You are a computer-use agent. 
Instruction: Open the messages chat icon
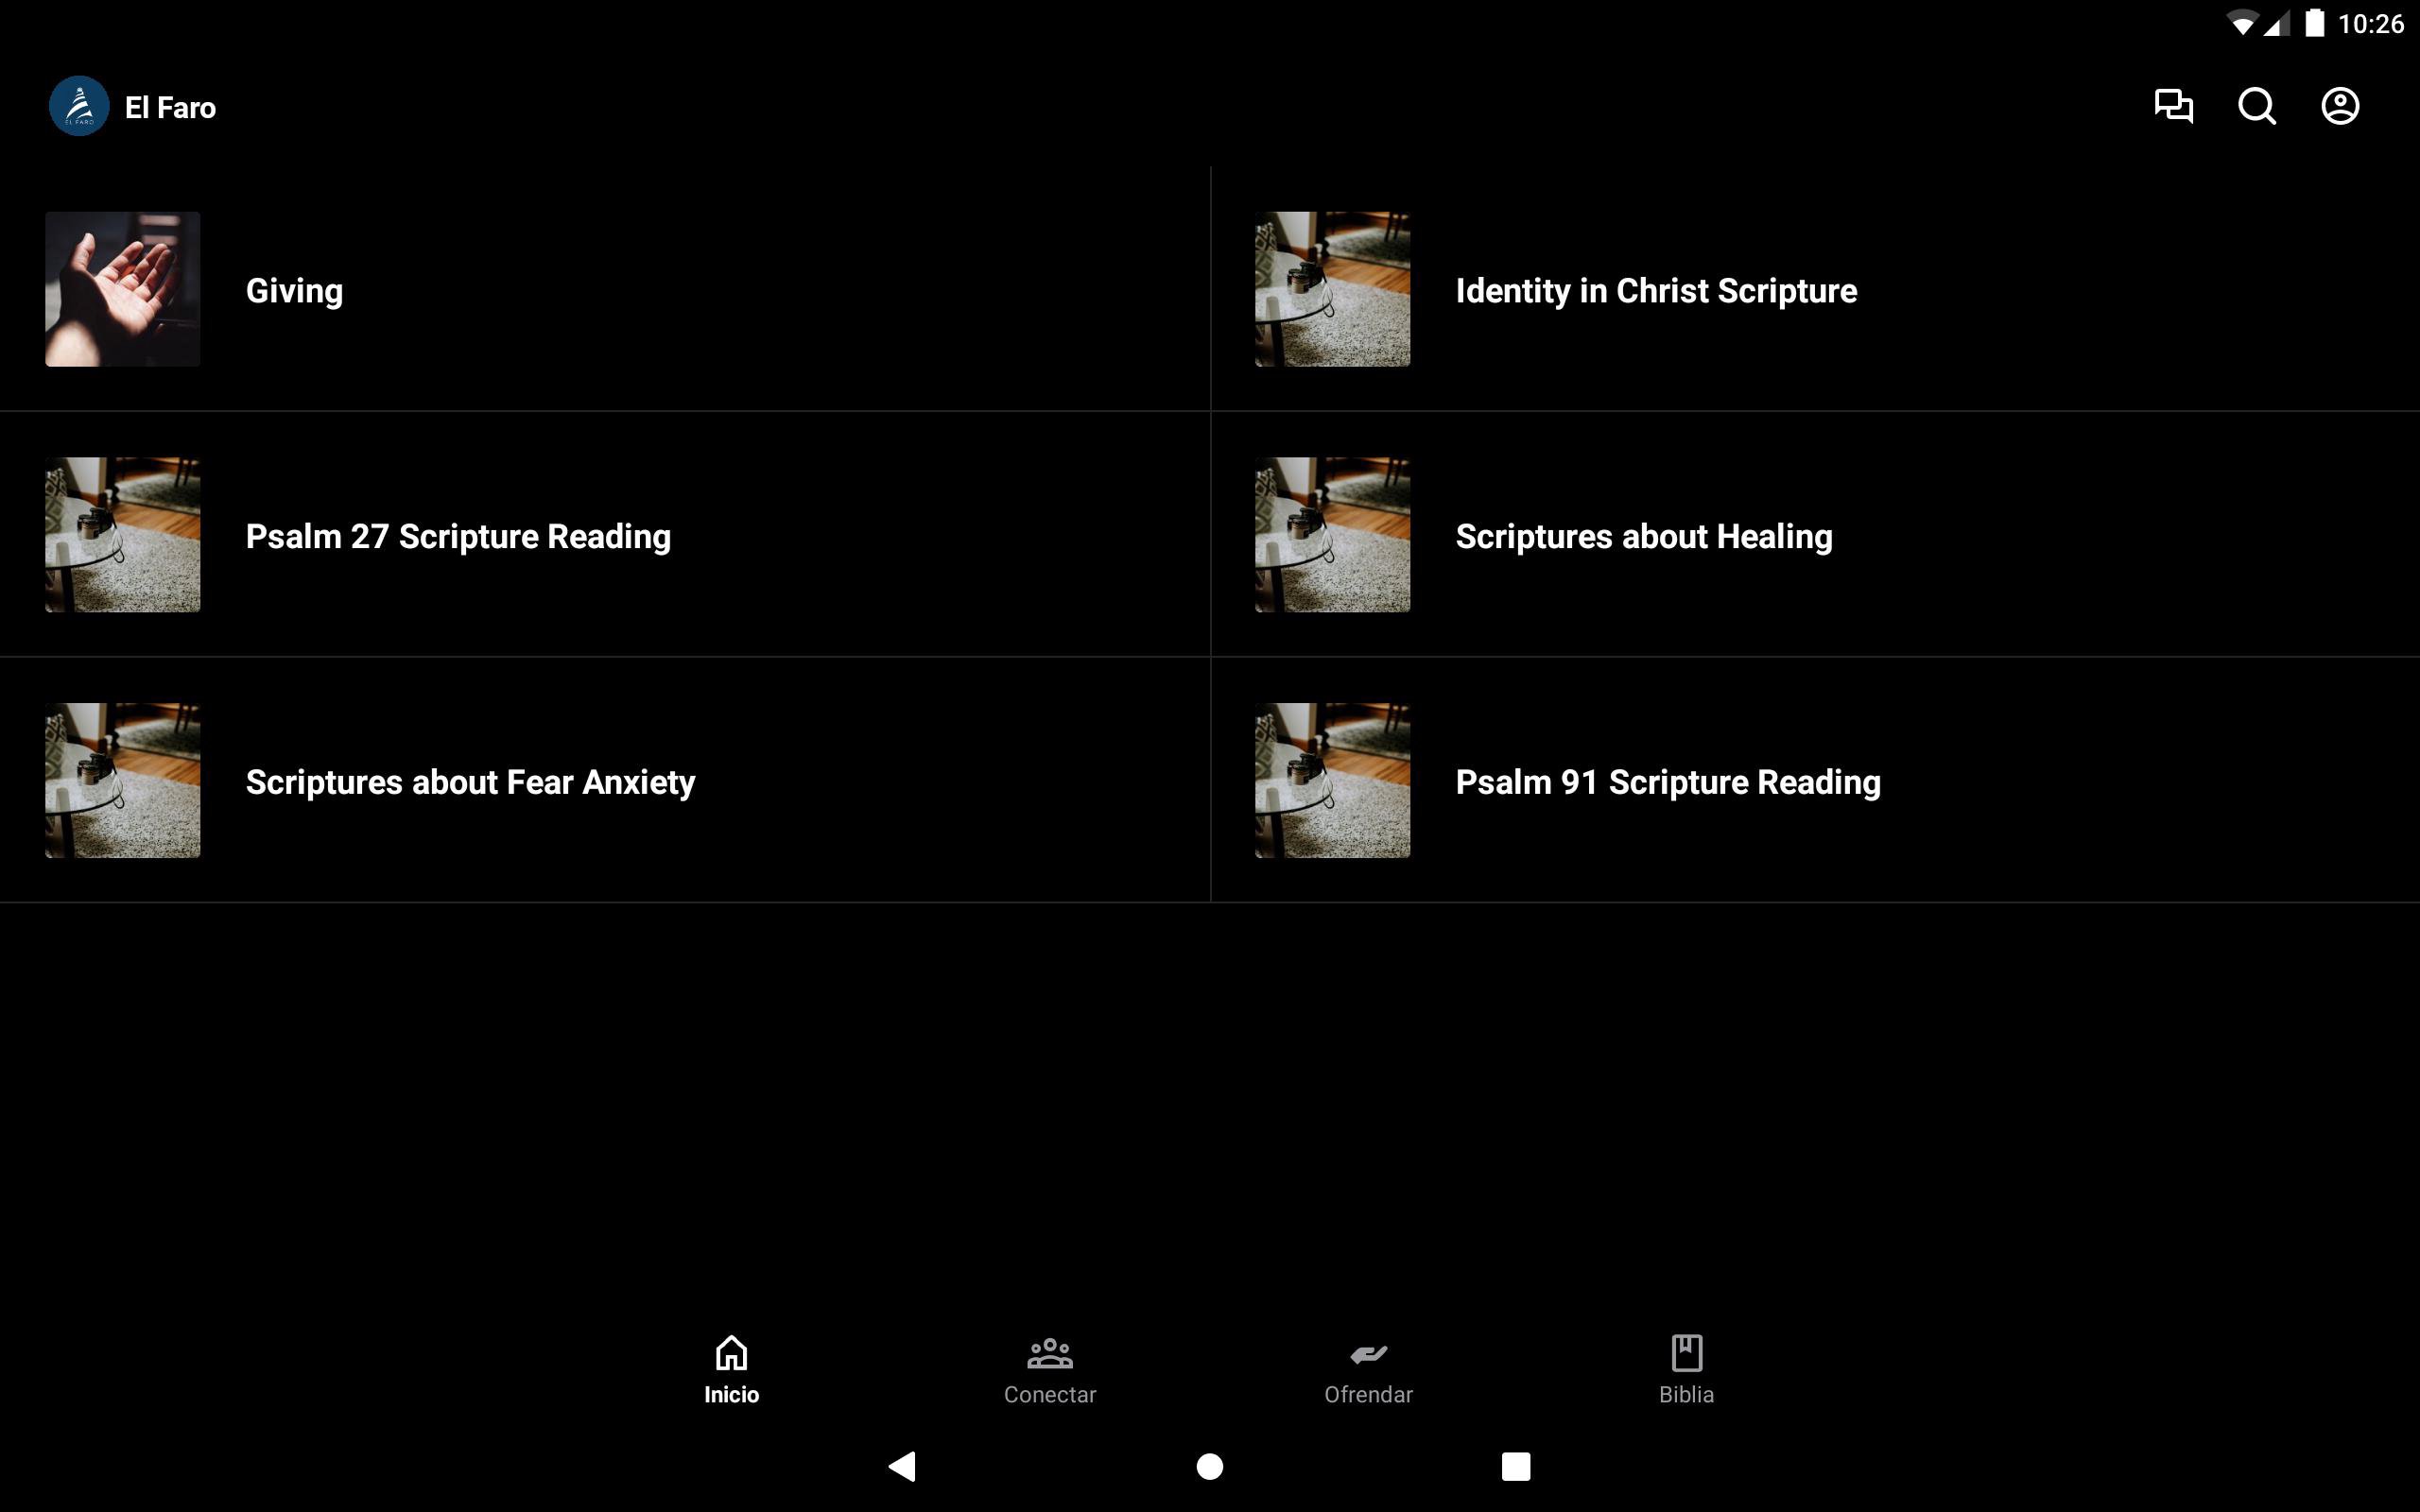click(x=2173, y=106)
